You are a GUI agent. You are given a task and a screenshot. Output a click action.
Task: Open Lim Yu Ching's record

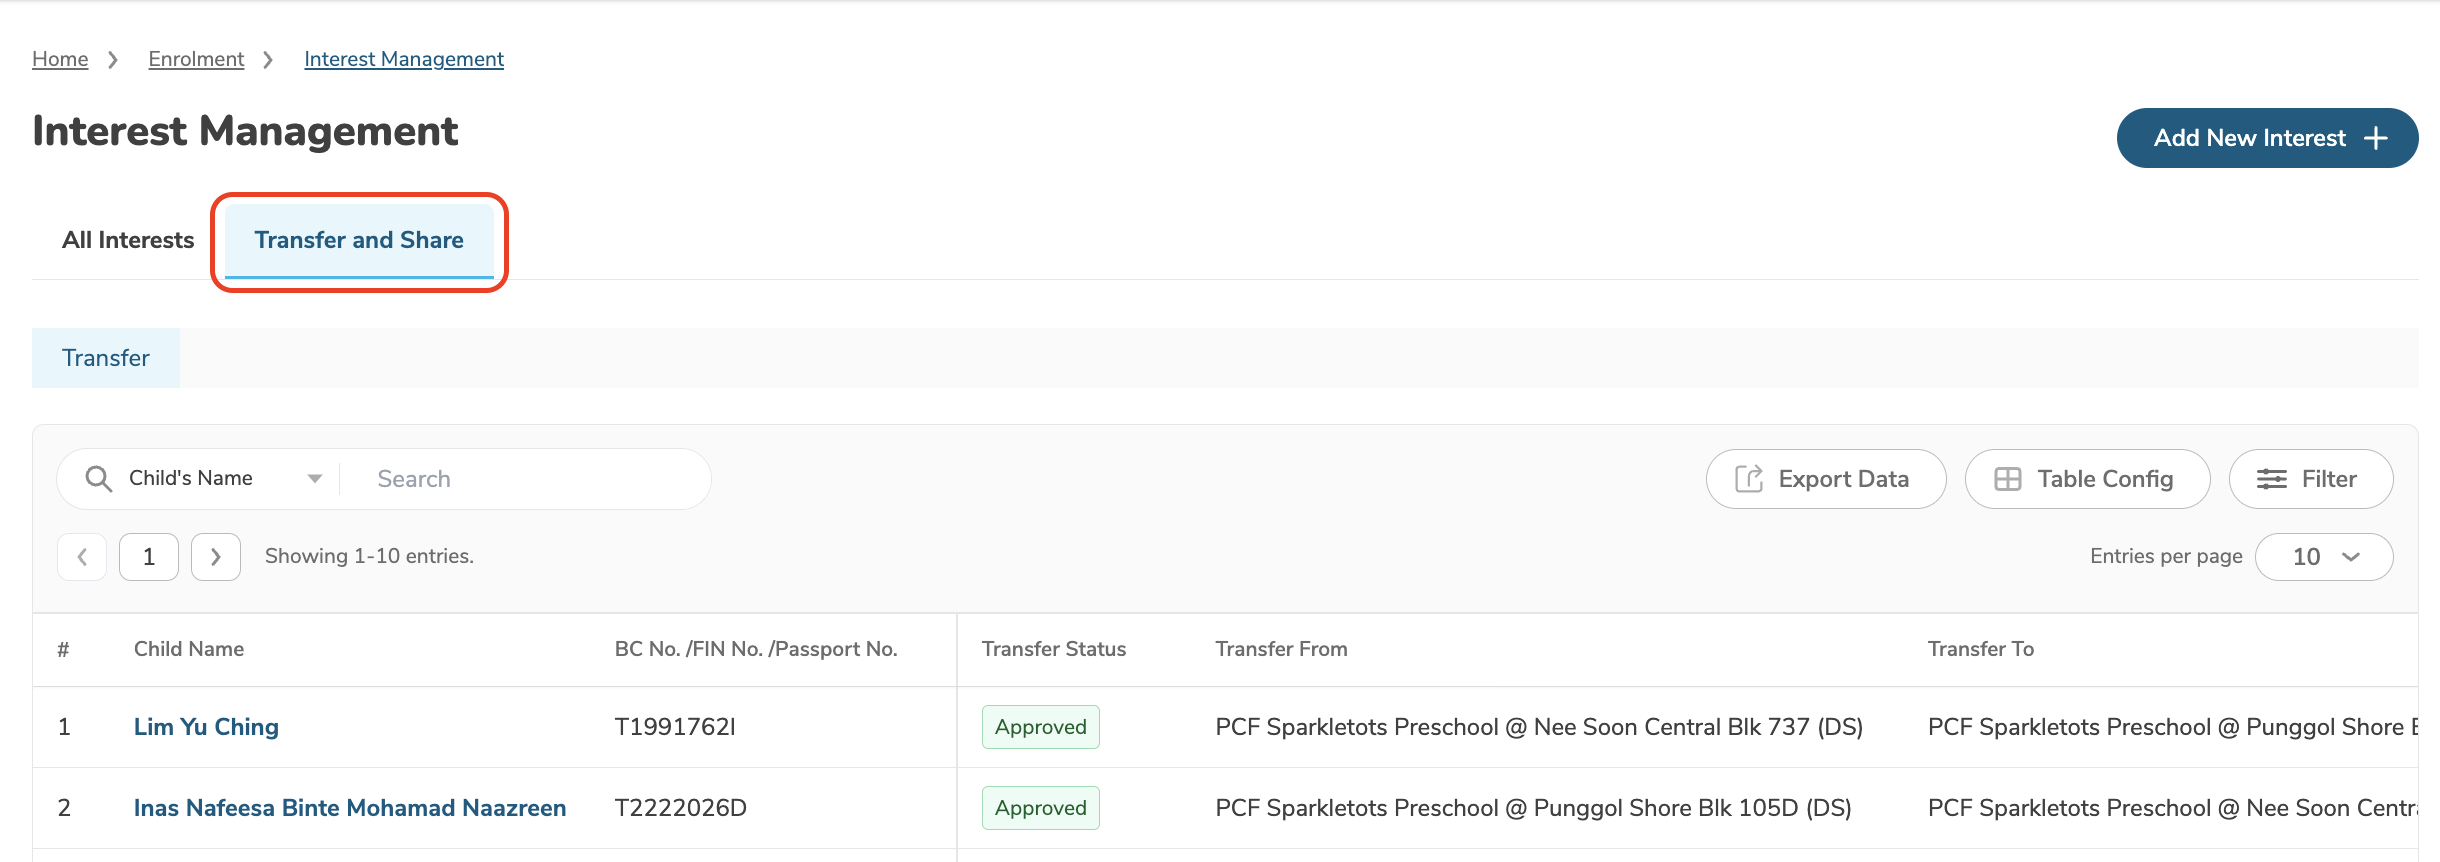point(206,727)
